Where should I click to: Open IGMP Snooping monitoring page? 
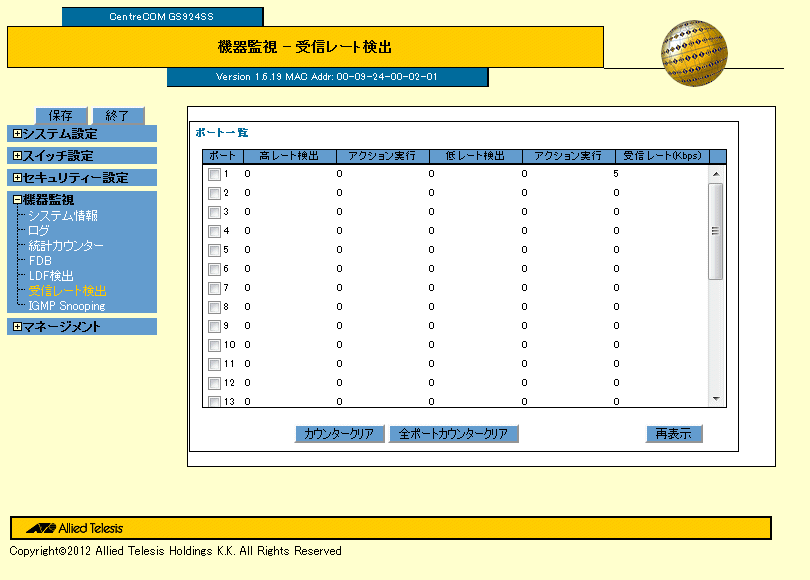point(67,306)
